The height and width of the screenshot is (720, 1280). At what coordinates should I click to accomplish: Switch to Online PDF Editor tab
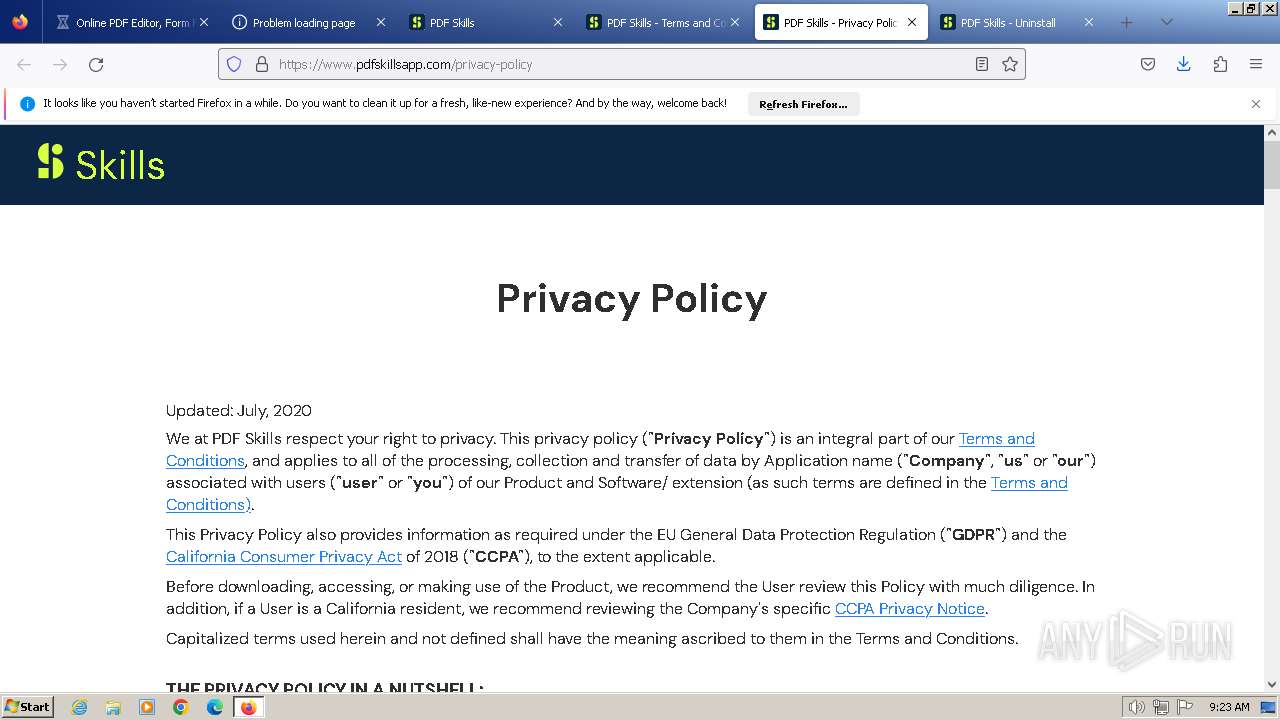click(130, 22)
